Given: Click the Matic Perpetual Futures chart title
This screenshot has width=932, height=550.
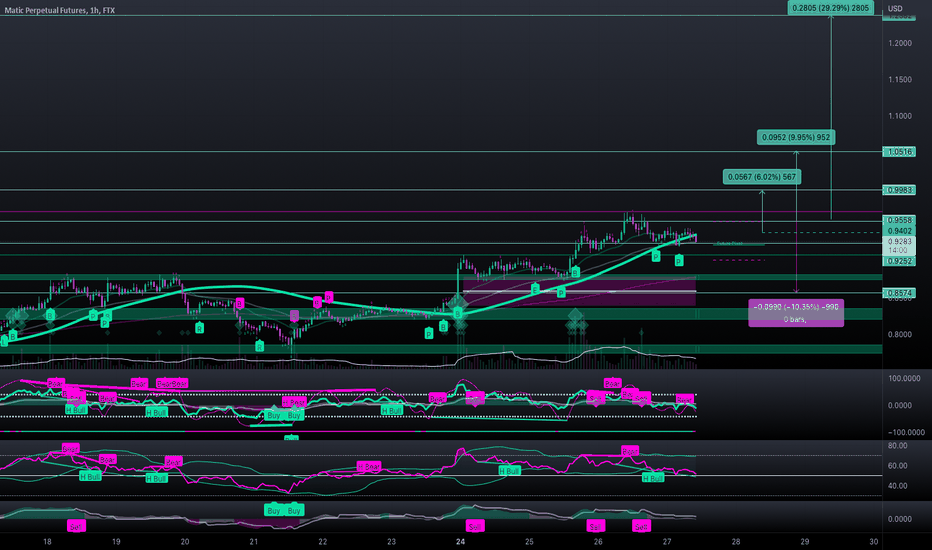Looking at the screenshot, I should coord(59,10).
